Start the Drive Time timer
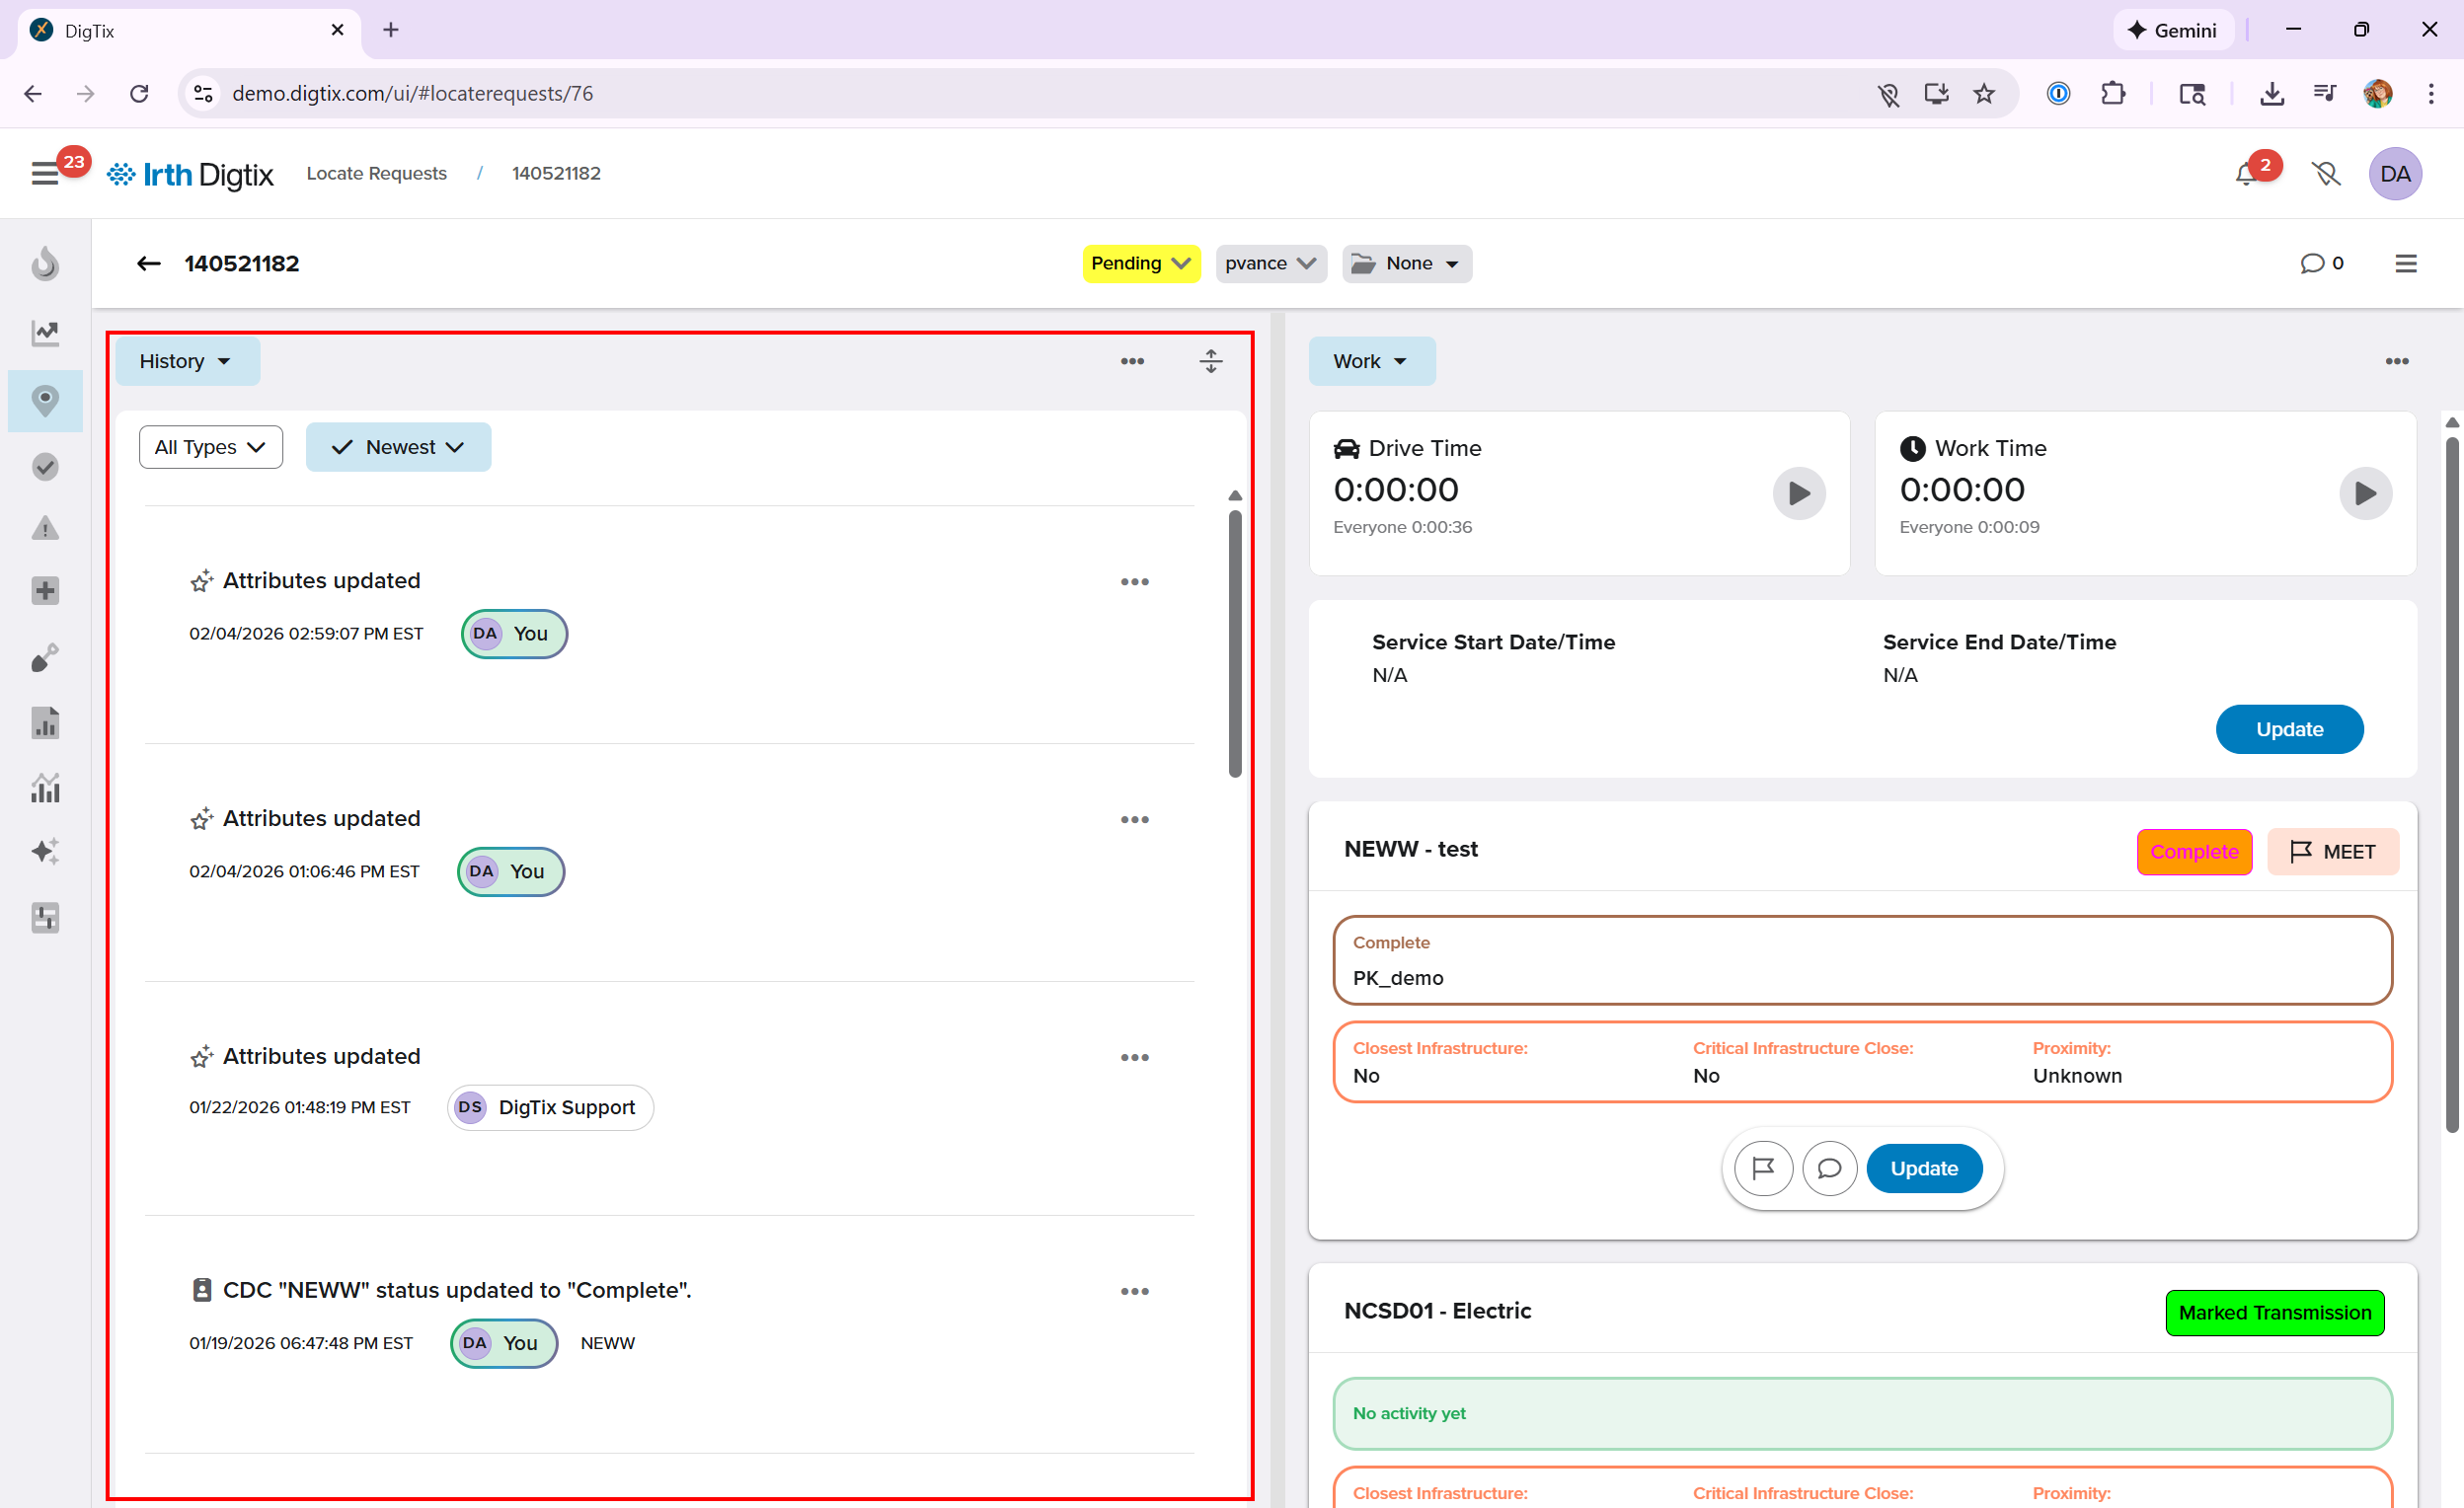 point(1798,493)
